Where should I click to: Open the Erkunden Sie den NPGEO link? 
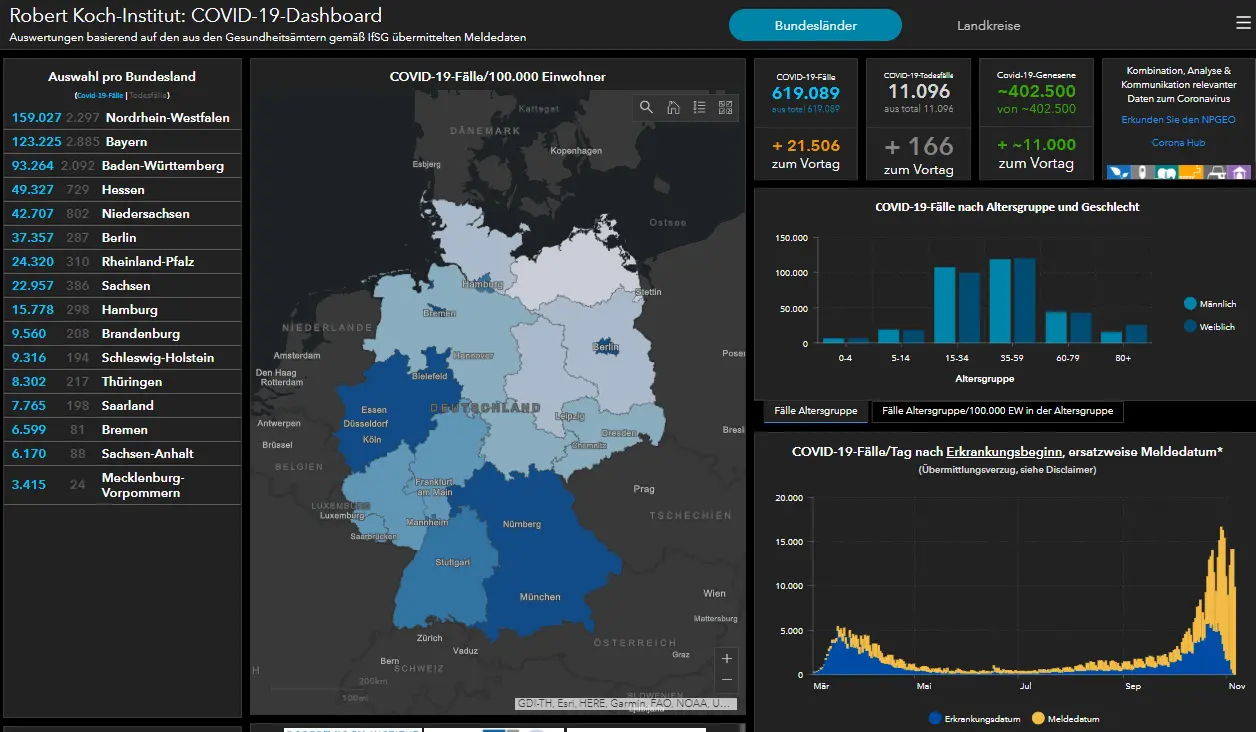coord(1178,120)
